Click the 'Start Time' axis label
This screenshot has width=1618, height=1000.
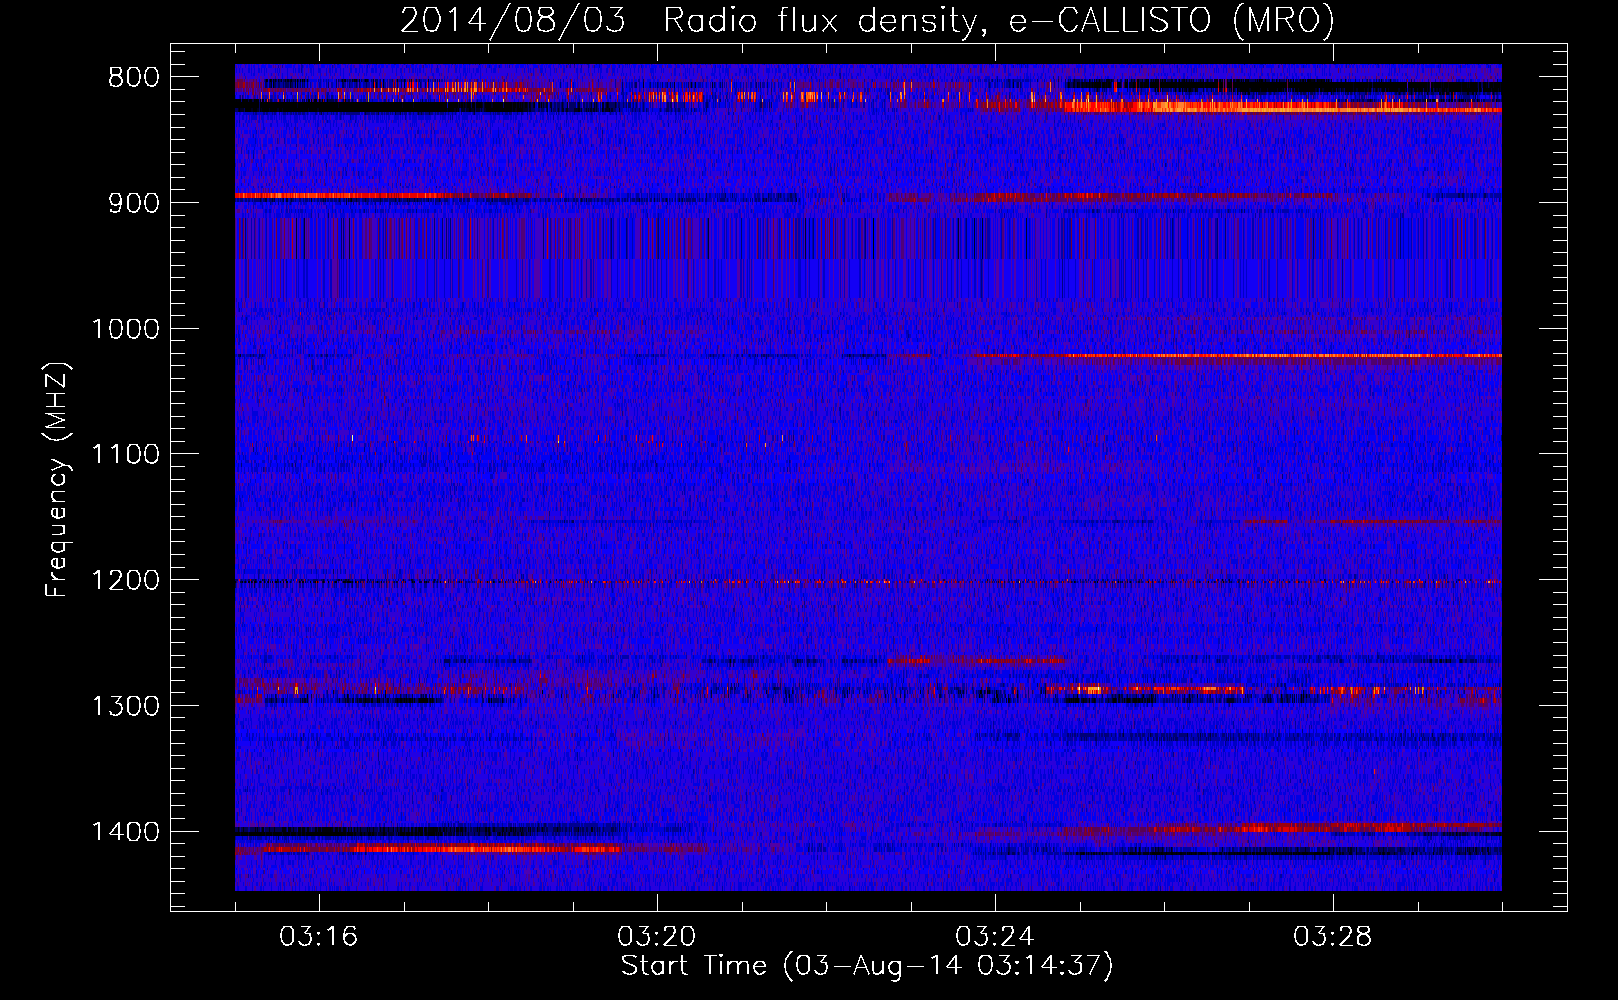(867, 966)
